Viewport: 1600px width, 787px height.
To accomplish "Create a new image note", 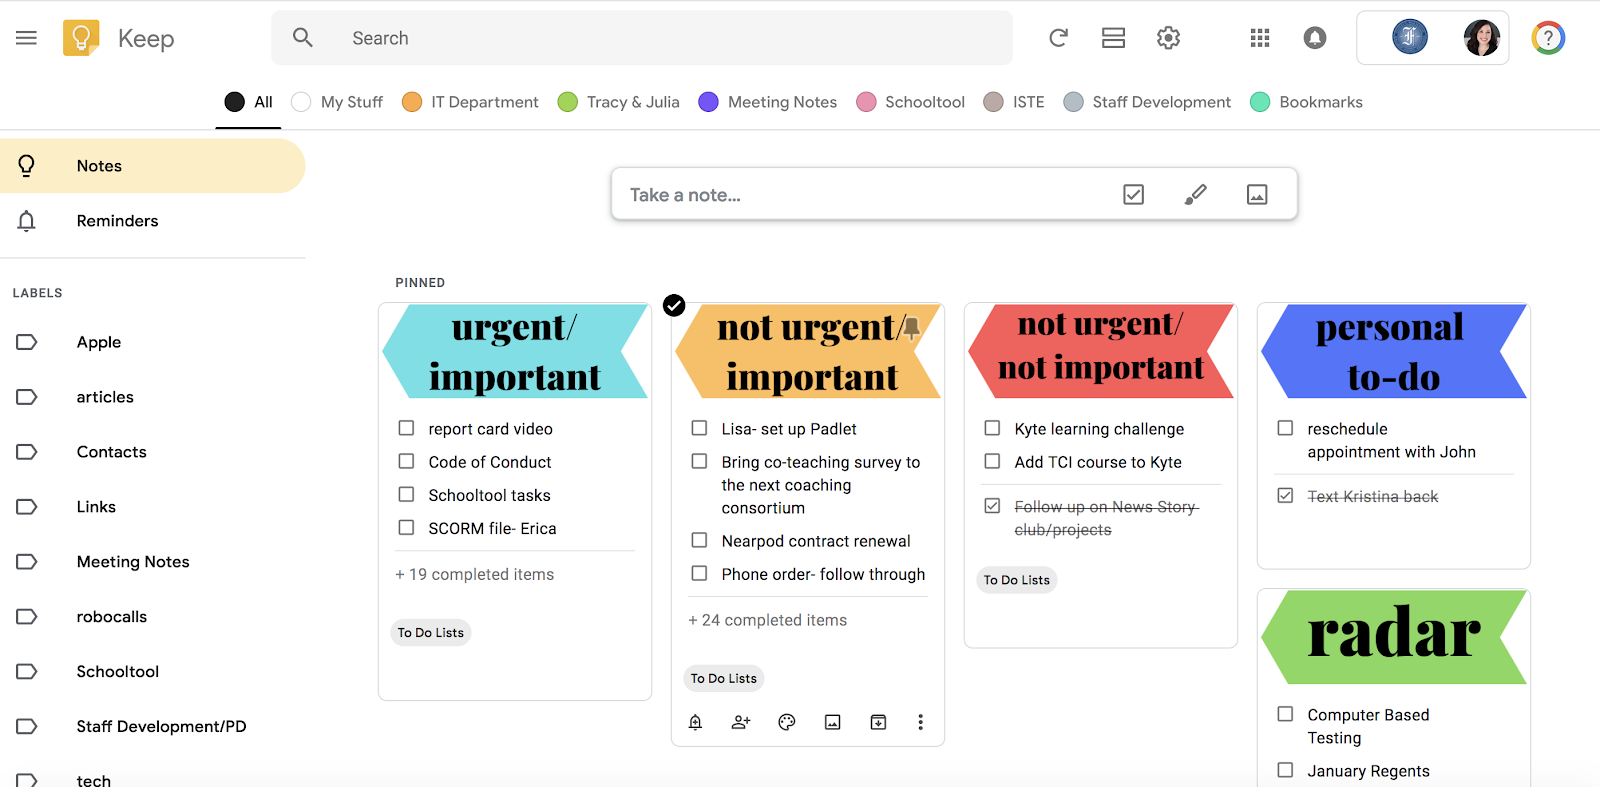I will pyautogui.click(x=1257, y=194).
